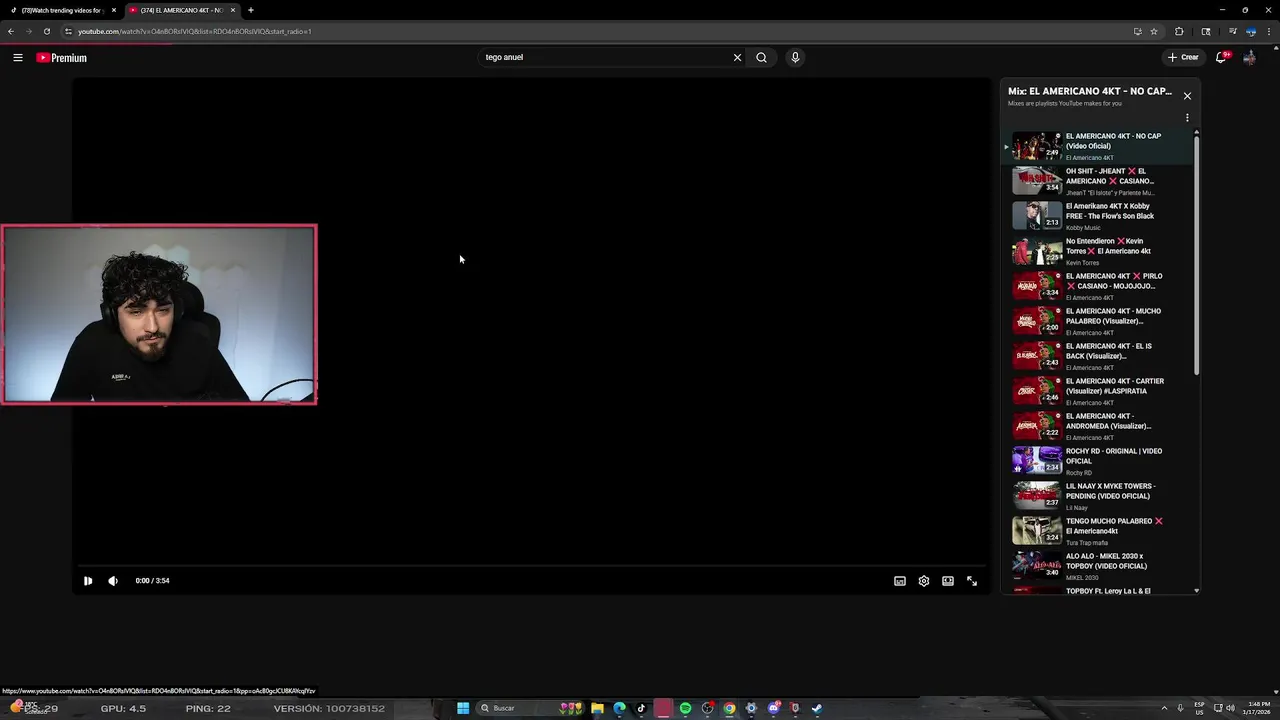Screen dimensions: 1280x720
Task: Click the browser address bar URL
Action: (195, 31)
